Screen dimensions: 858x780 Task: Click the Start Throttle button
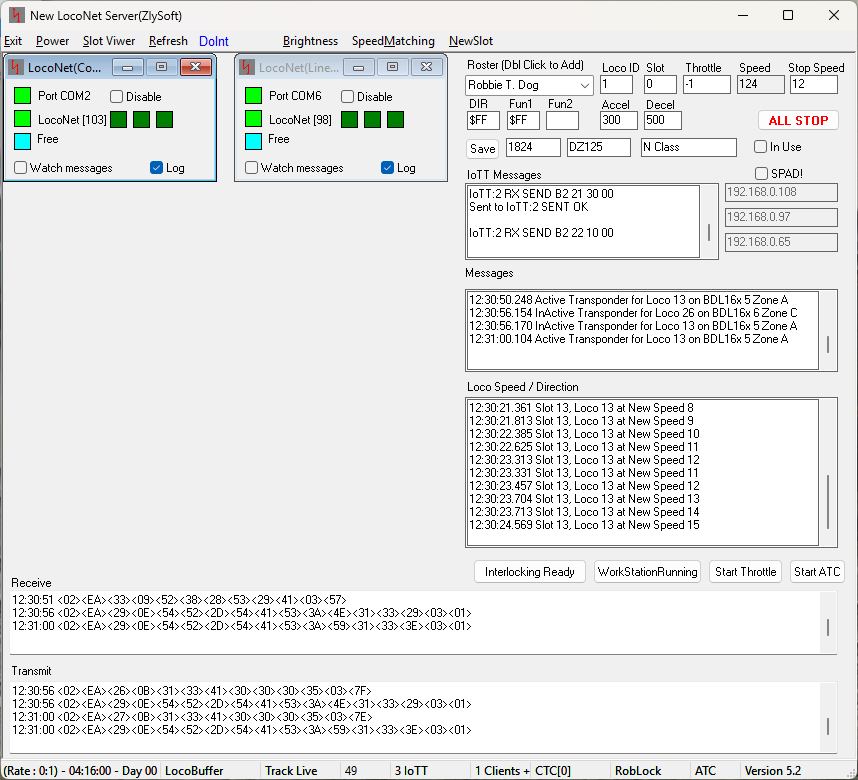pyautogui.click(x=745, y=572)
